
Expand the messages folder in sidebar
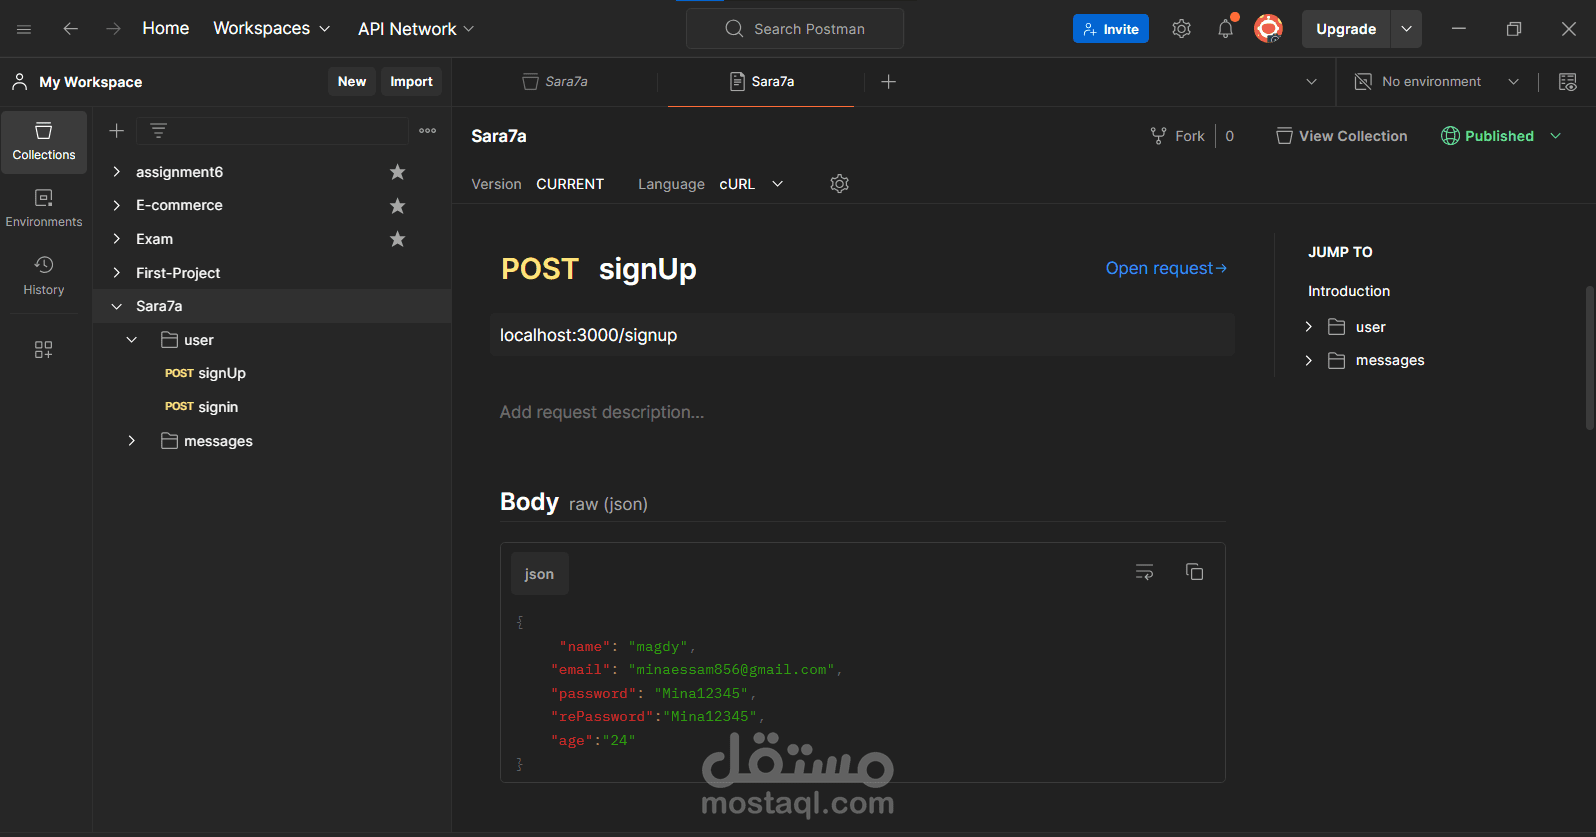[x=131, y=441]
